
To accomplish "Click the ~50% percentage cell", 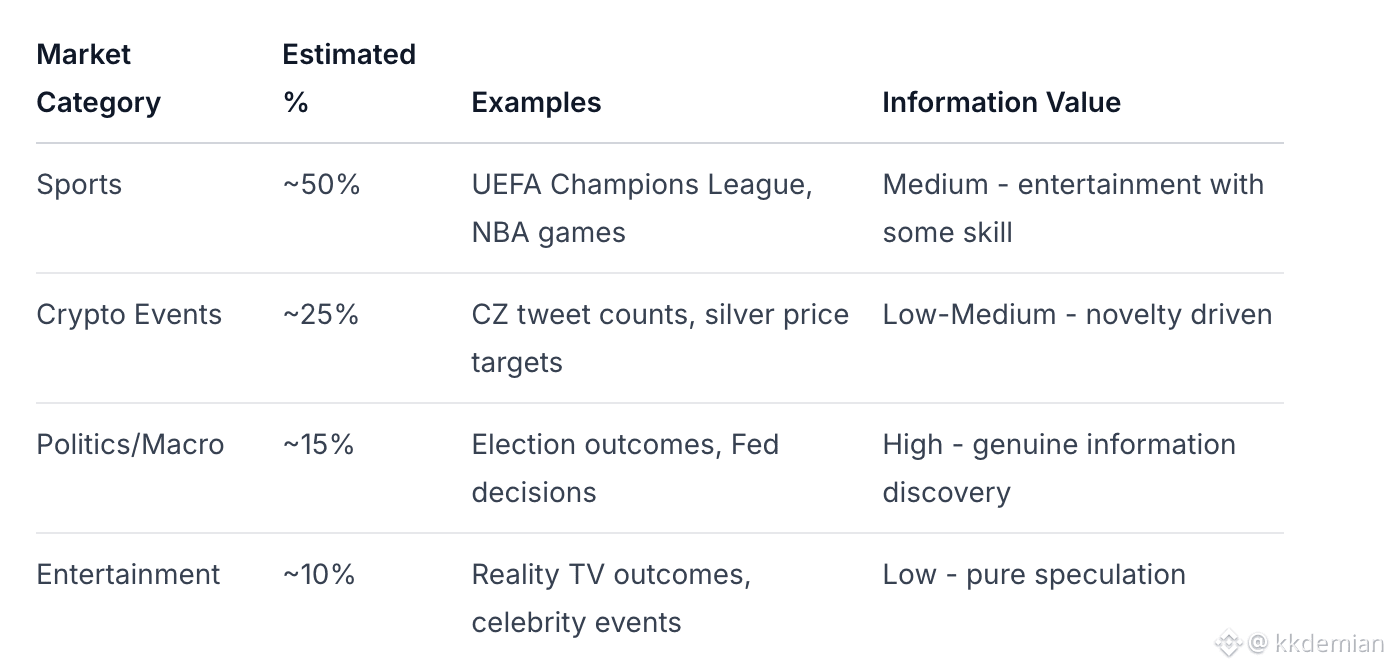I will pos(321,184).
